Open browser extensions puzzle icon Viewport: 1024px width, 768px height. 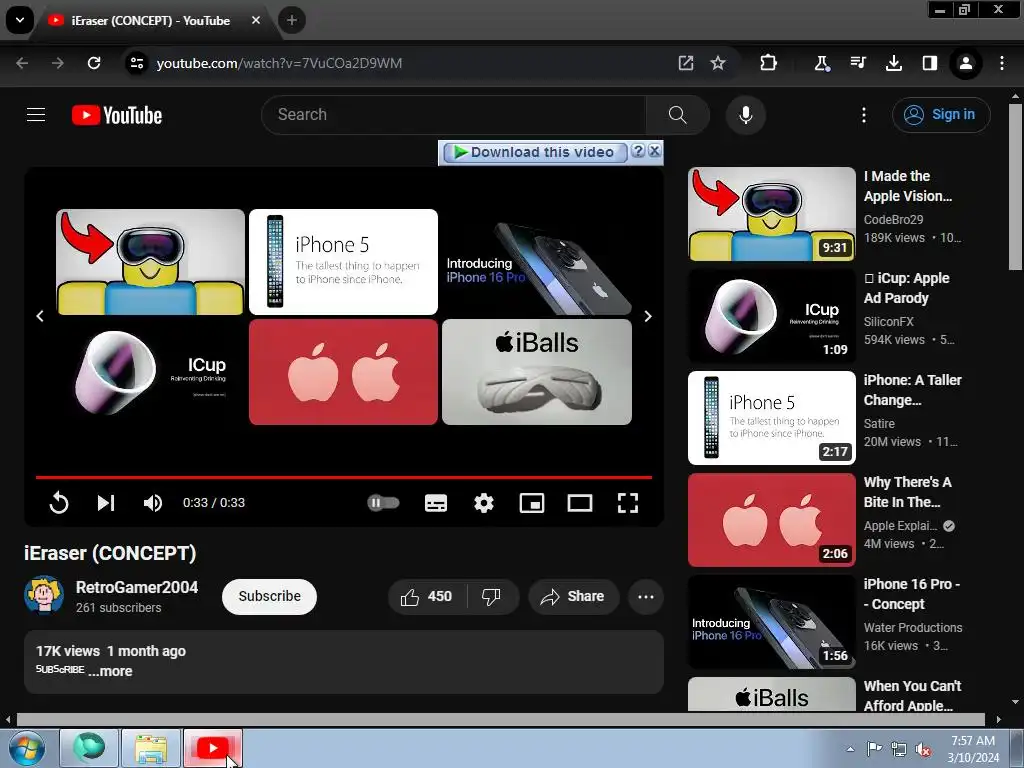coord(769,63)
